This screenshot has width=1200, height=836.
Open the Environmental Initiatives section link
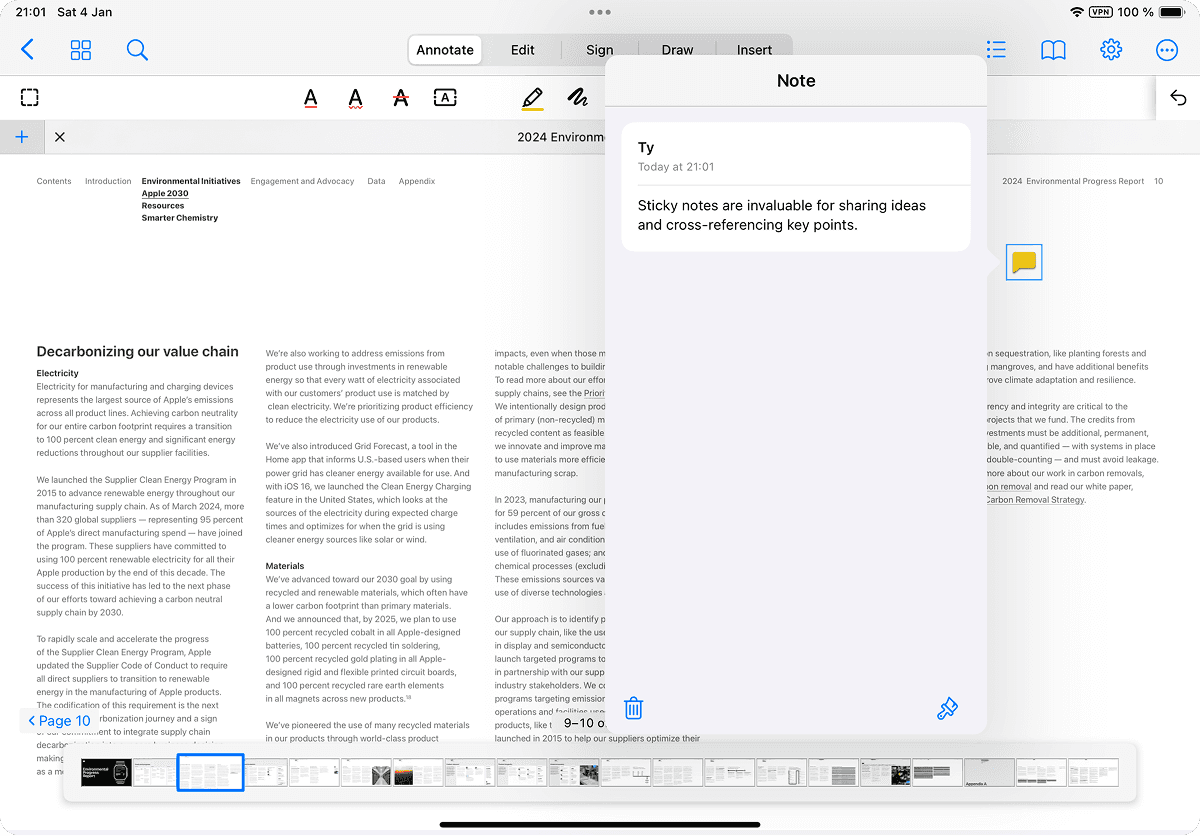(x=191, y=181)
